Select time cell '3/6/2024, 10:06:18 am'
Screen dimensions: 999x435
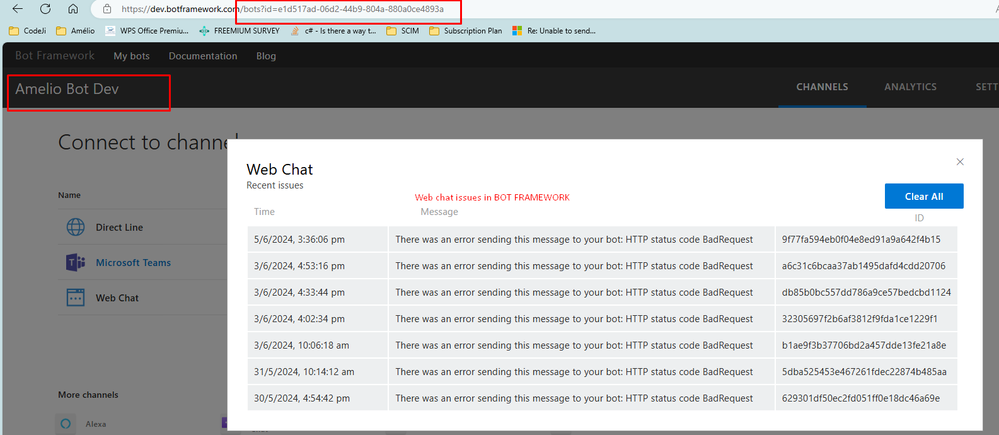click(317, 345)
